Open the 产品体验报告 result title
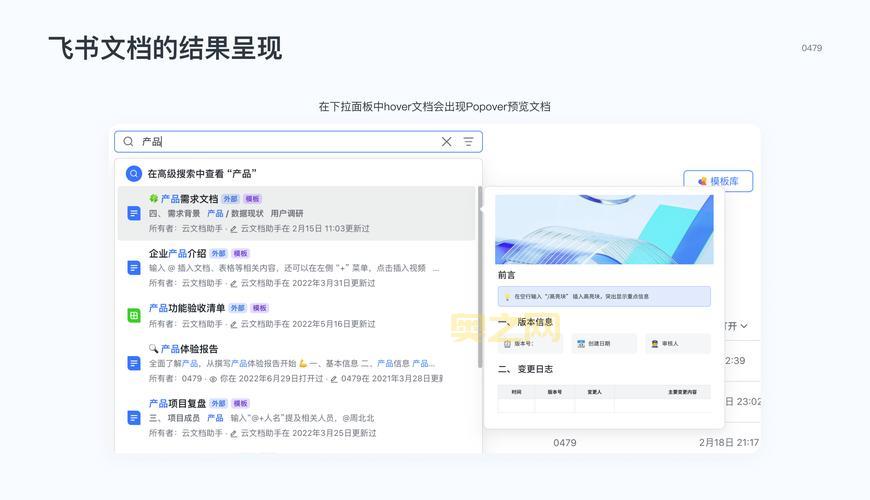The height and width of the screenshot is (500, 870). pyautogui.click(x=189, y=349)
